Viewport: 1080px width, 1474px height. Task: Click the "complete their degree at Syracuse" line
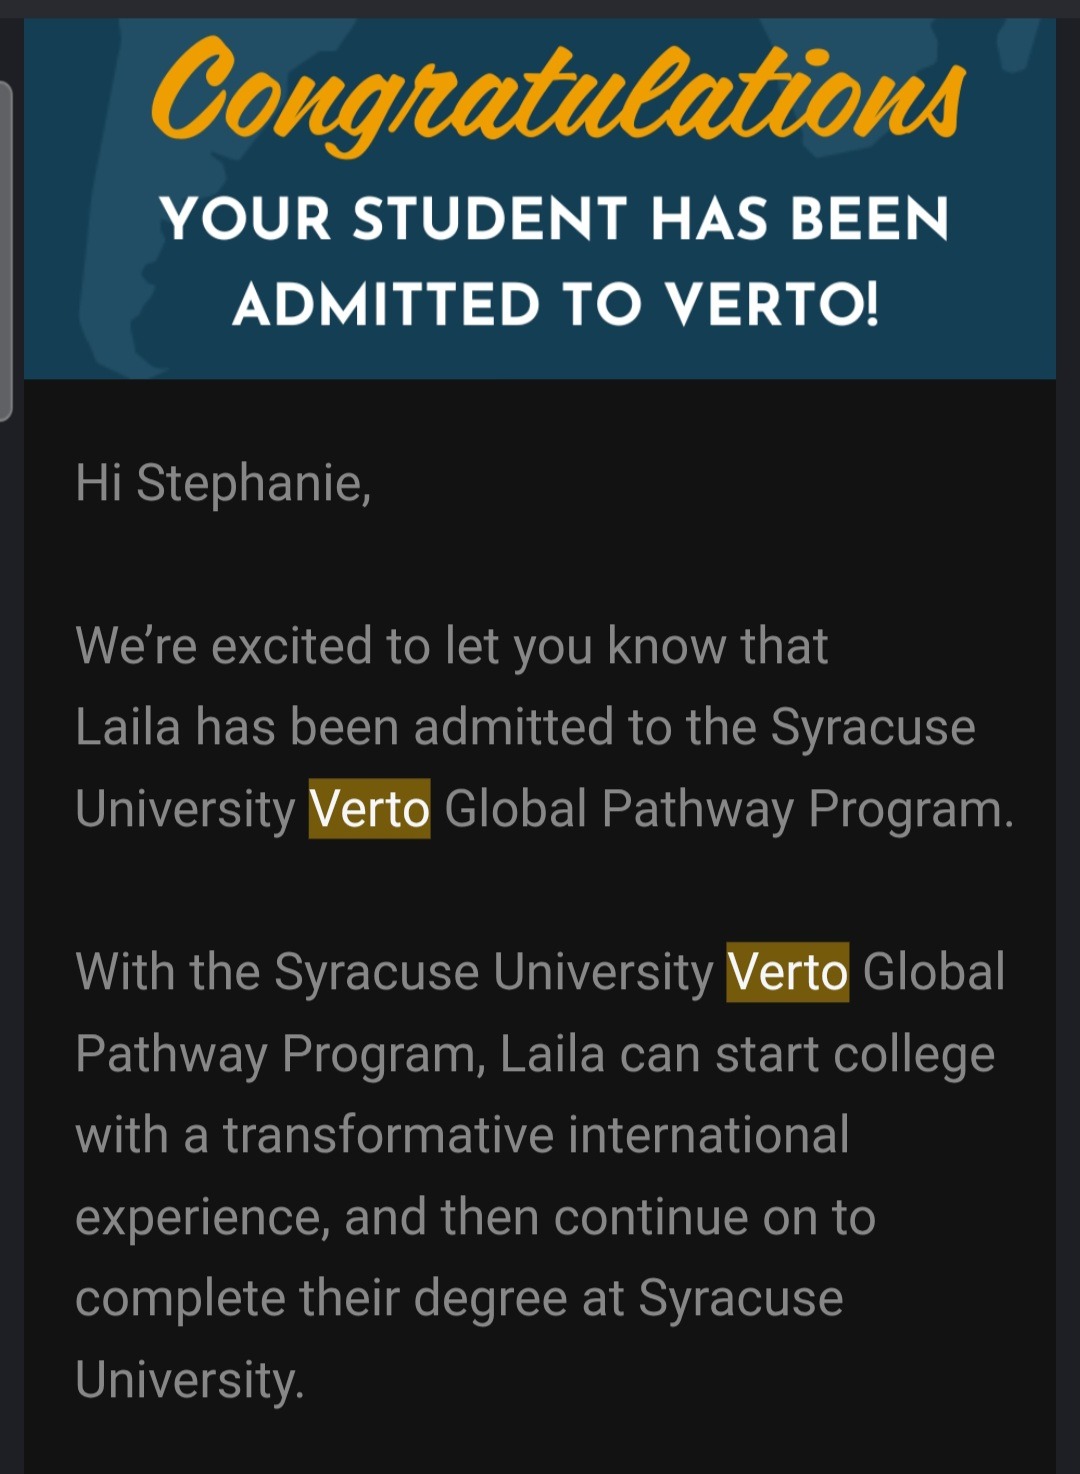click(459, 1298)
